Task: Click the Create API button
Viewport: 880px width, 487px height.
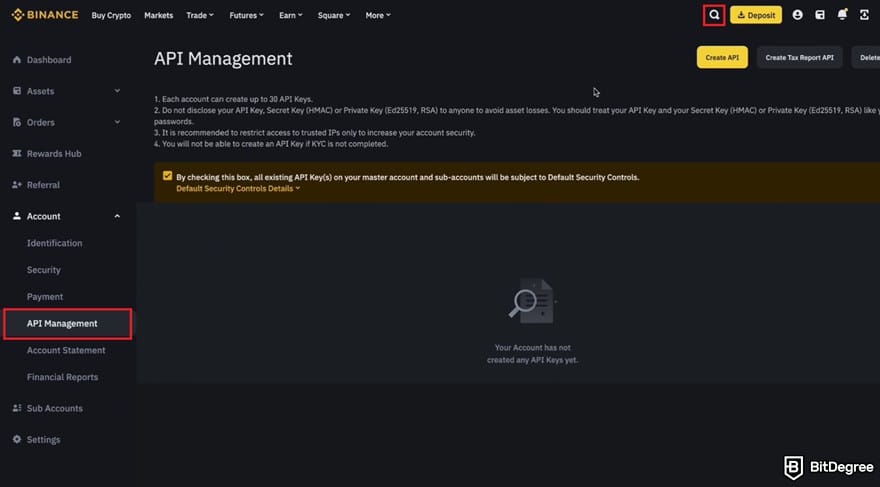Action: click(722, 57)
